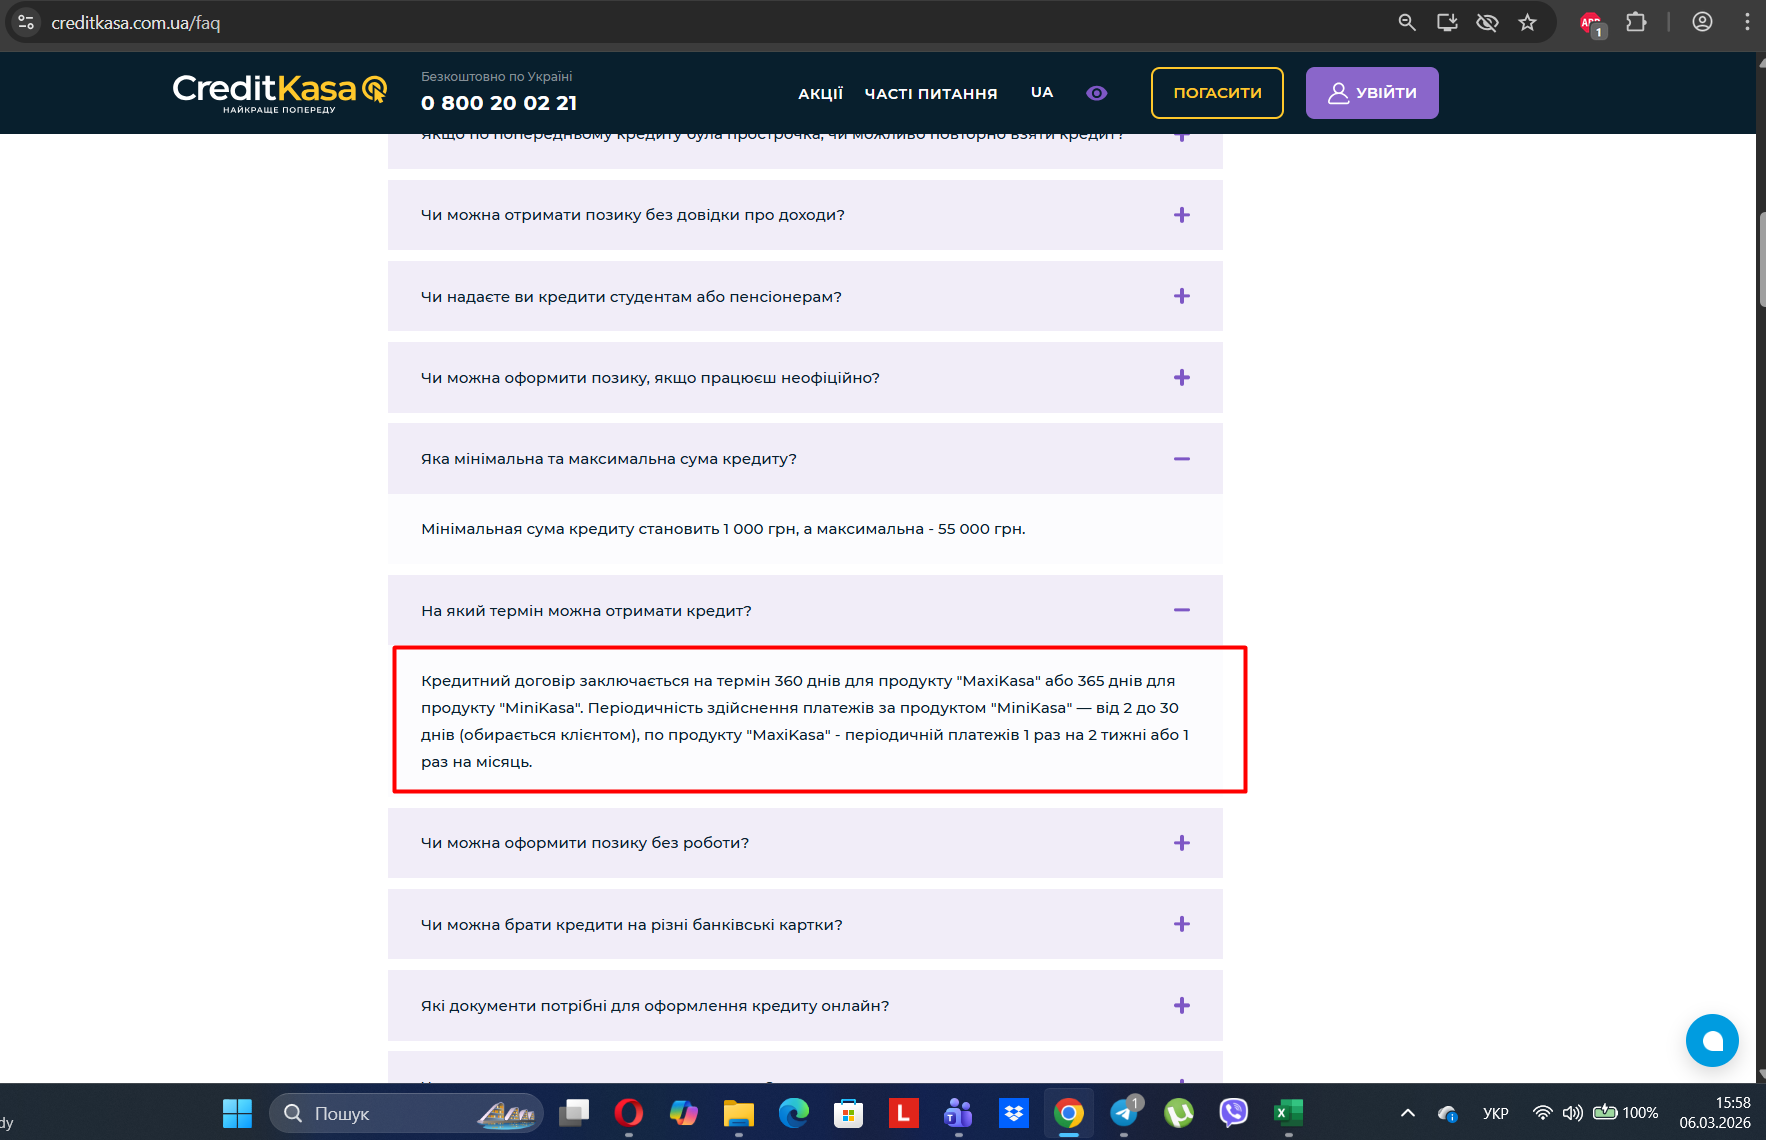Open the clock showing 15:58 06.03.2026

coord(1715,1113)
